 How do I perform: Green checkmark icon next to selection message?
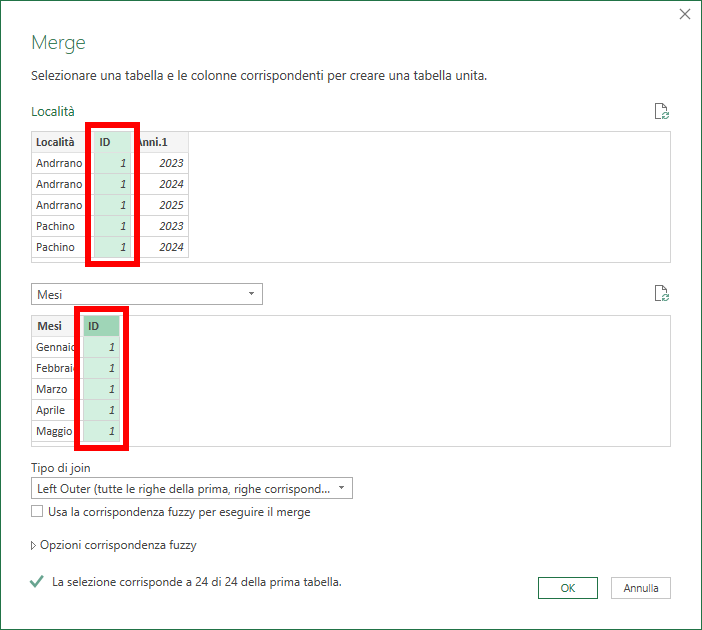coord(37,582)
